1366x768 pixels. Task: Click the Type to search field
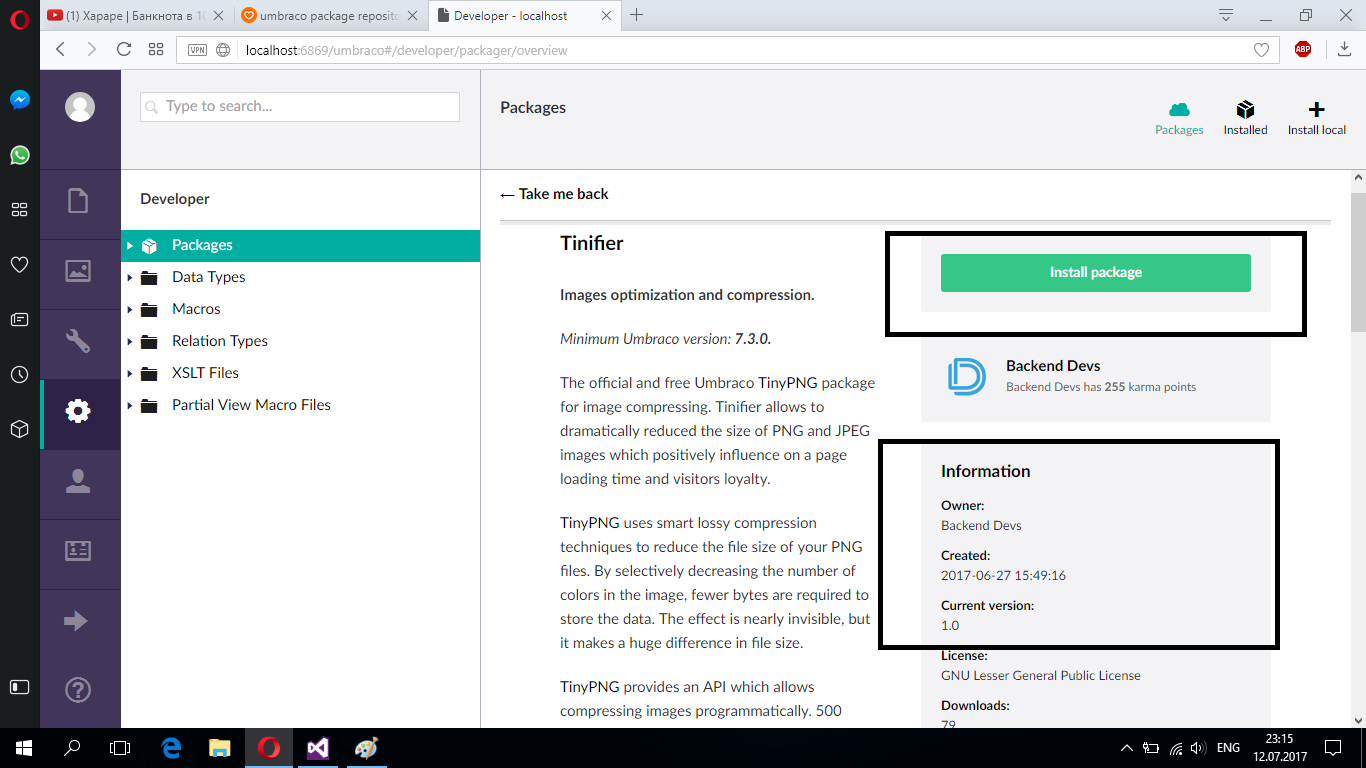[x=300, y=106]
